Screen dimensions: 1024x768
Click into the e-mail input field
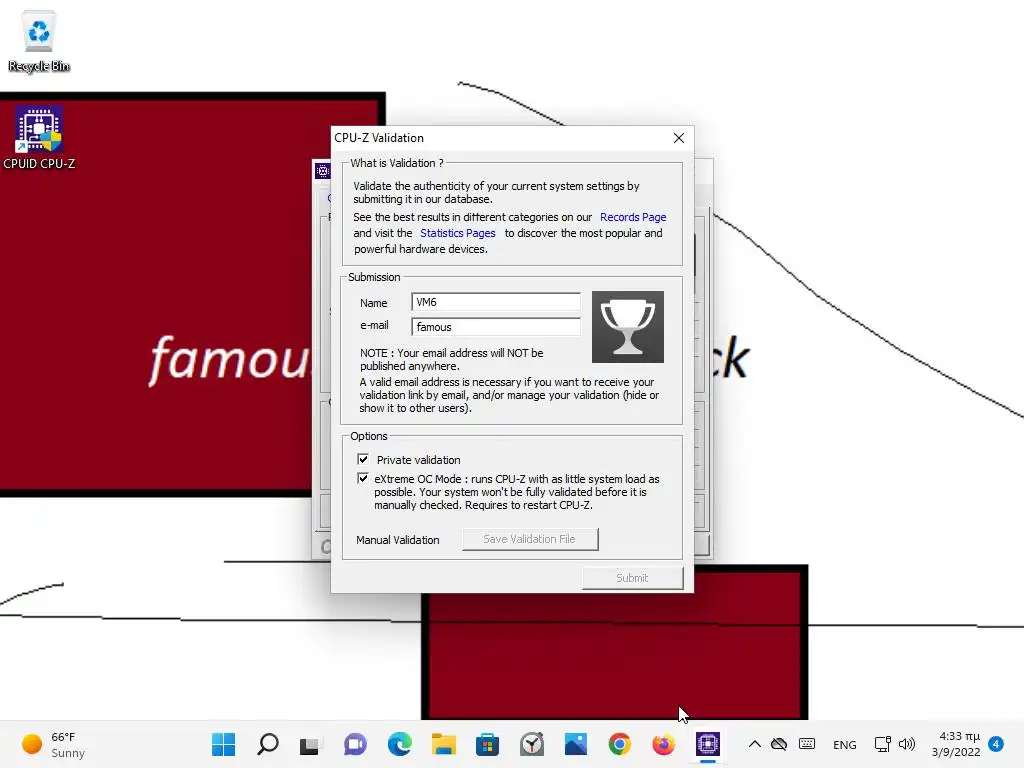(x=496, y=327)
